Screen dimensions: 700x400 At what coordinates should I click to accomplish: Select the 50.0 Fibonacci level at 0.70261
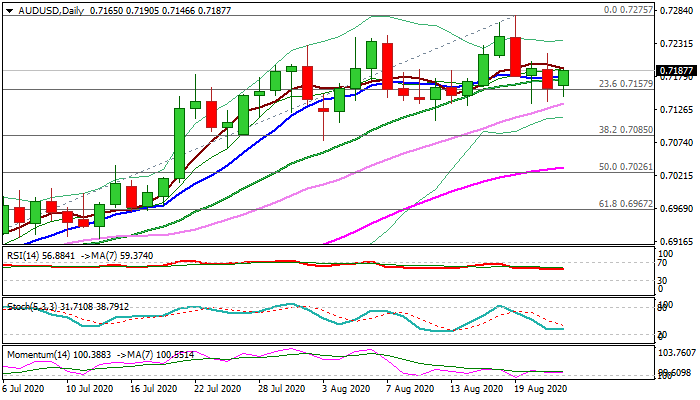point(625,167)
